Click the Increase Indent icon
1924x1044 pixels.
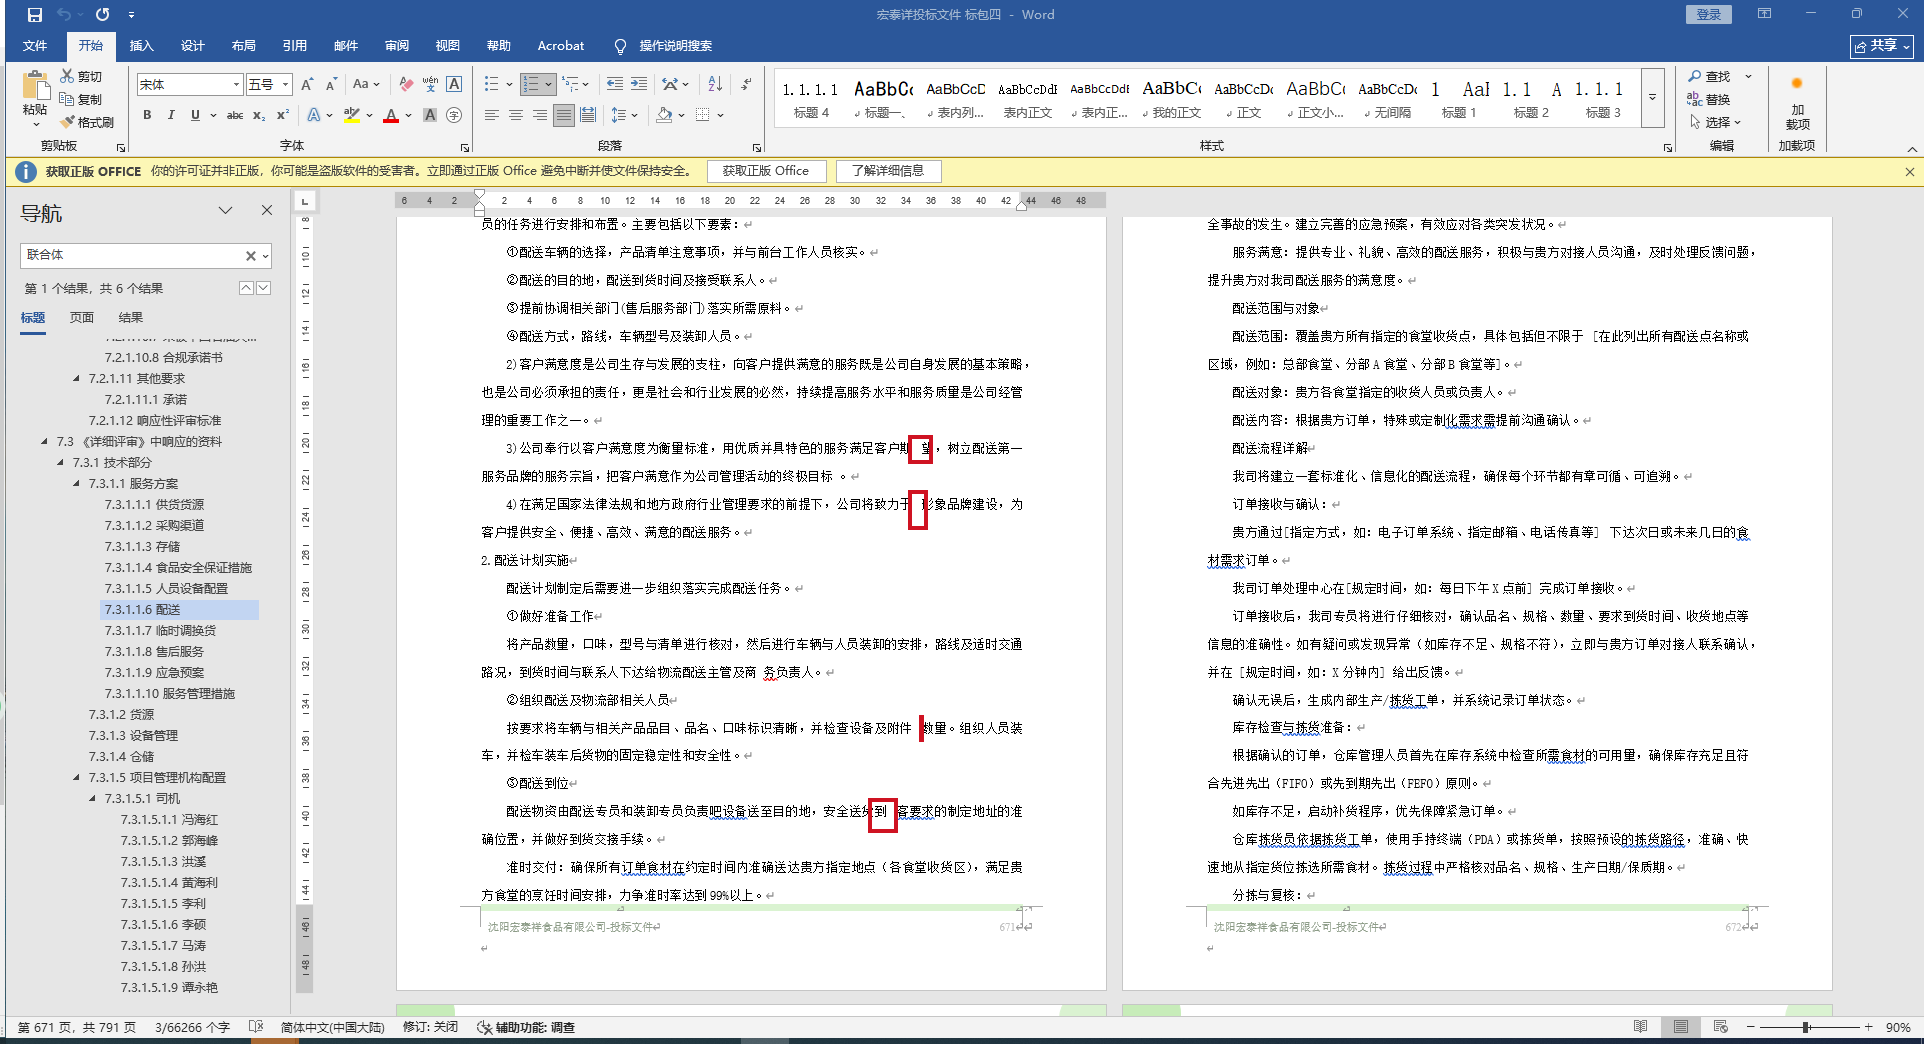(x=639, y=85)
